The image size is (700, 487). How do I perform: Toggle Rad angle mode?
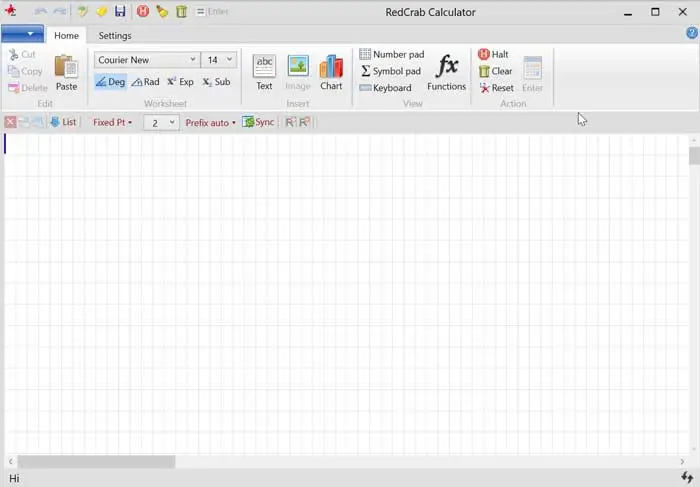pos(146,82)
